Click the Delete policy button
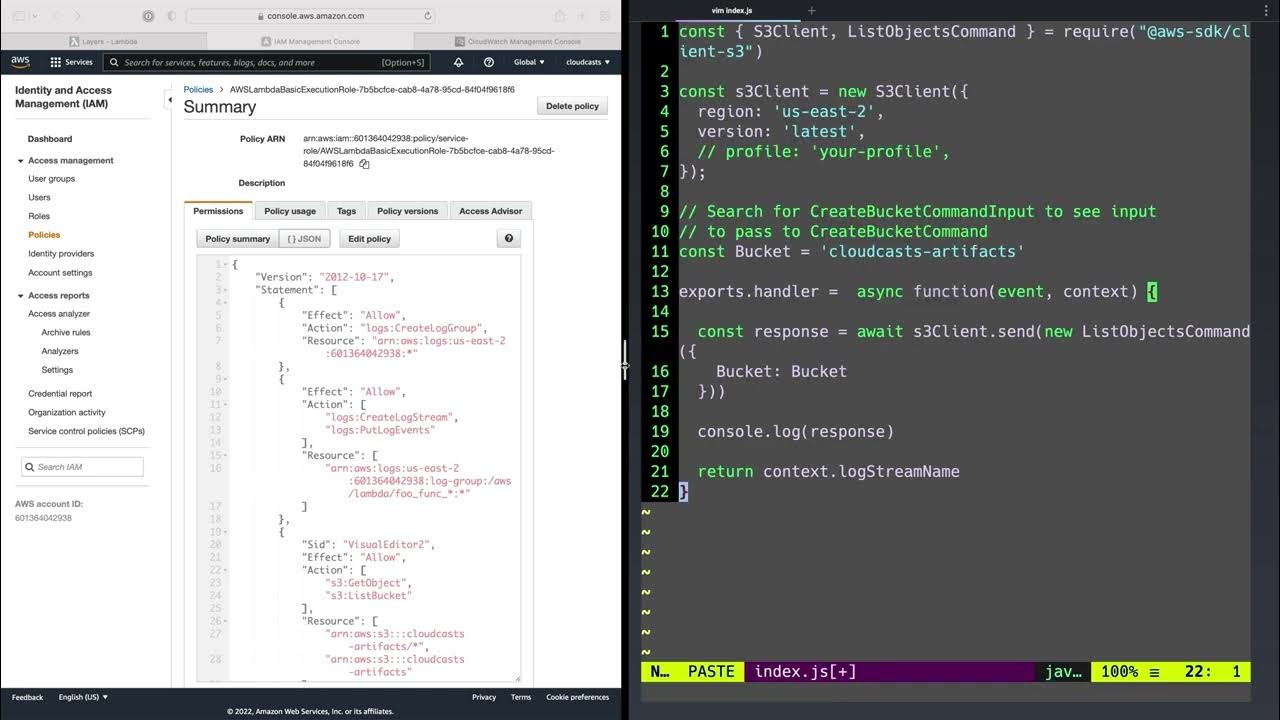 click(572, 106)
